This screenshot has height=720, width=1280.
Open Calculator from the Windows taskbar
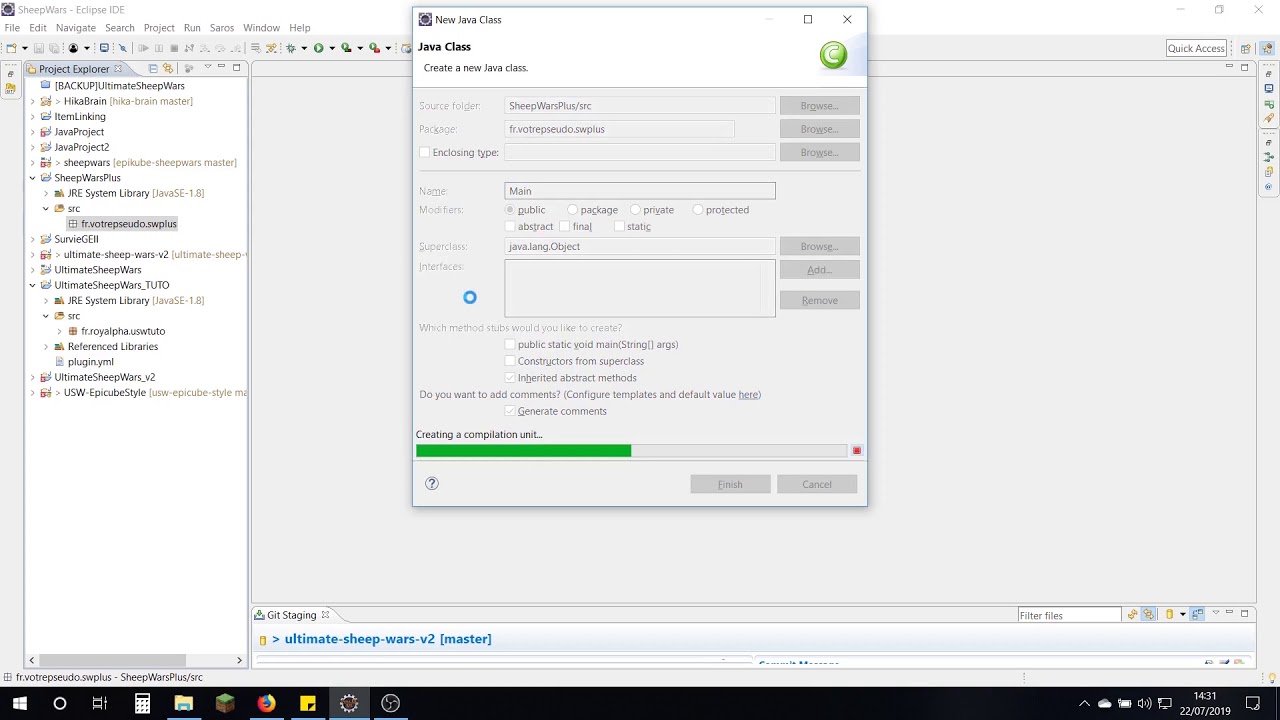click(x=142, y=703)
